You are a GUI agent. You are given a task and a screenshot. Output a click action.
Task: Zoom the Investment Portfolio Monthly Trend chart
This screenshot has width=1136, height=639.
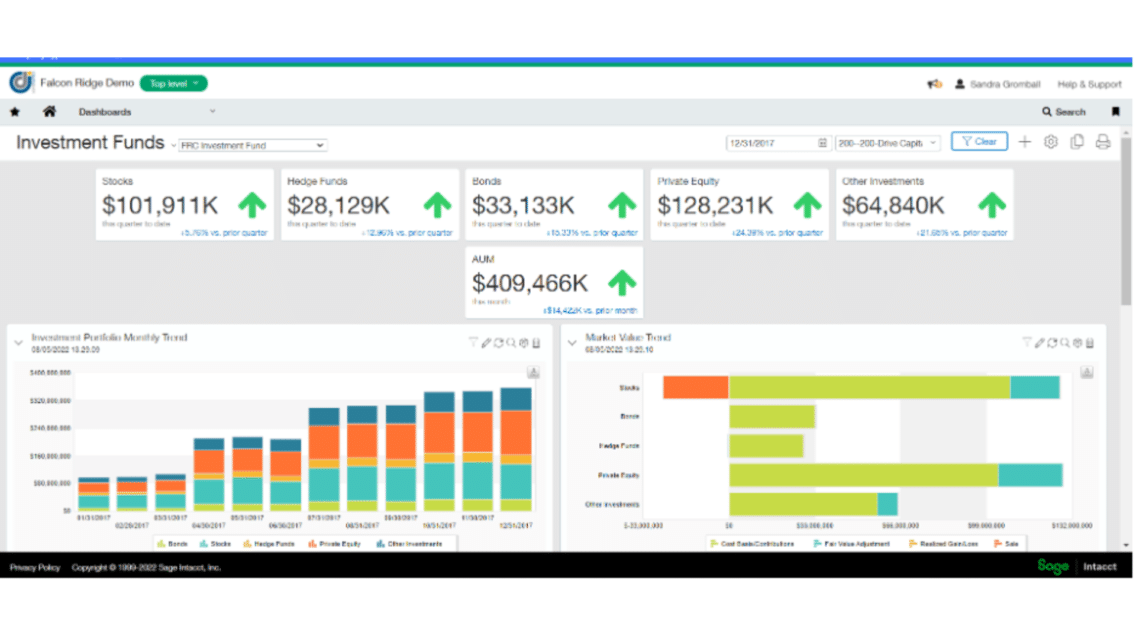tap(511, 343)
